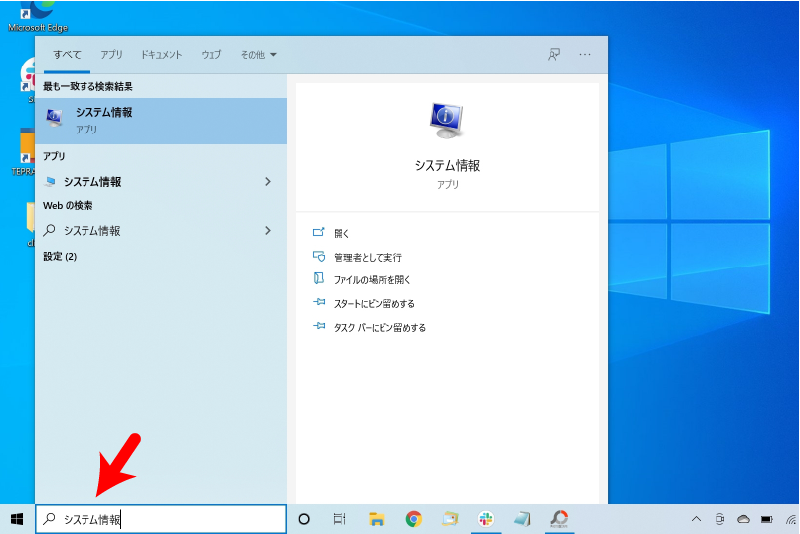
Task: Open Google Chrome from the taskbar
Action: point(413,519)
